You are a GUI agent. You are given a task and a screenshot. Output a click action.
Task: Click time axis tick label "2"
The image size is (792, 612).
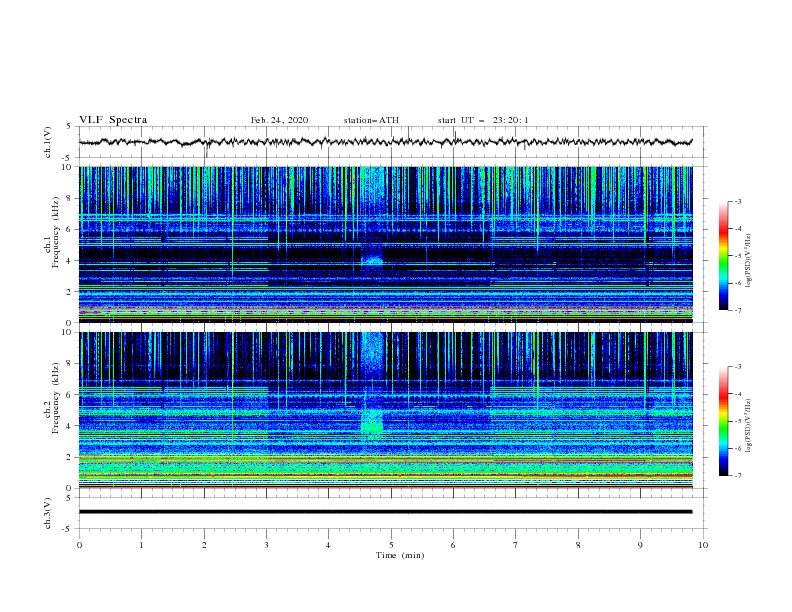point(204,545)
